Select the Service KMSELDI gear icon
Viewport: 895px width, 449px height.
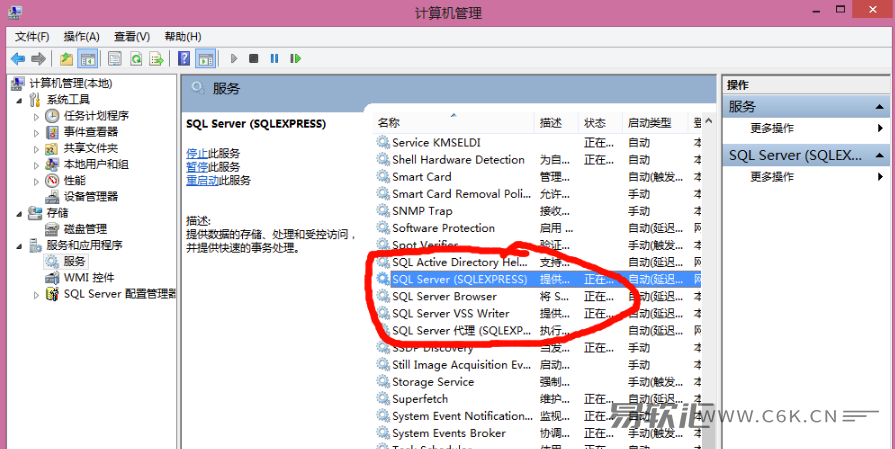point(382,142)
